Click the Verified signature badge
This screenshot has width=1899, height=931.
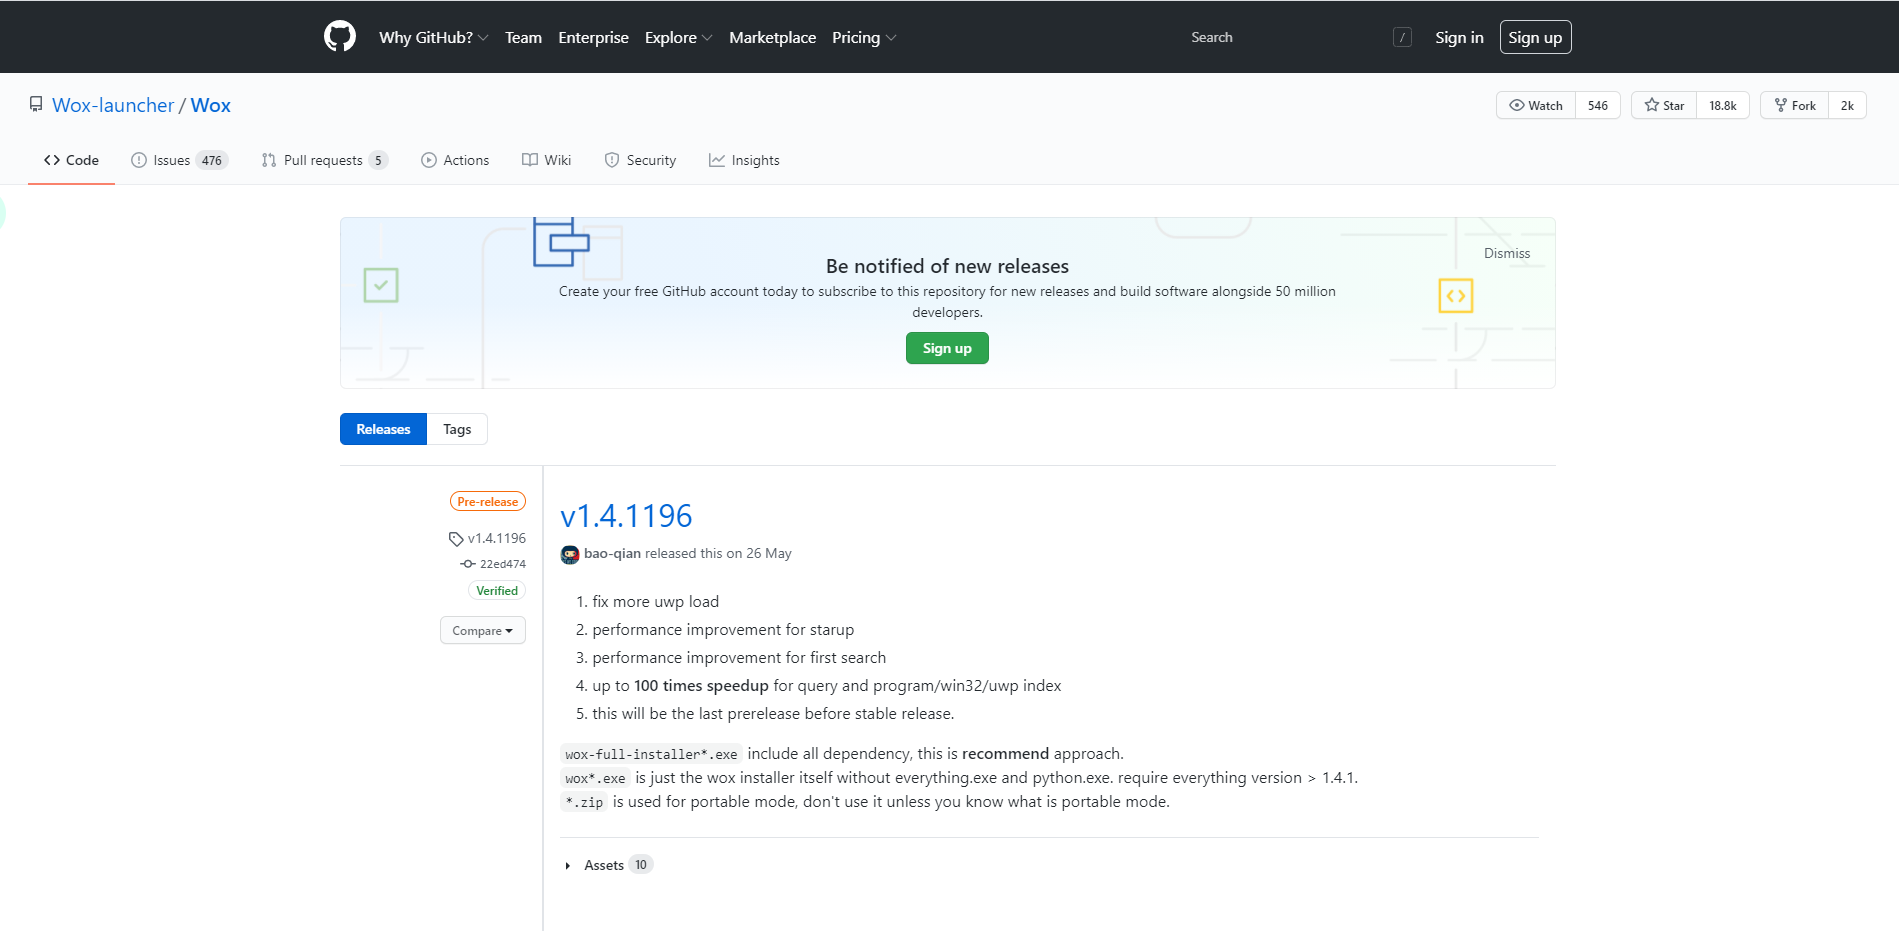tap(497, 591)
